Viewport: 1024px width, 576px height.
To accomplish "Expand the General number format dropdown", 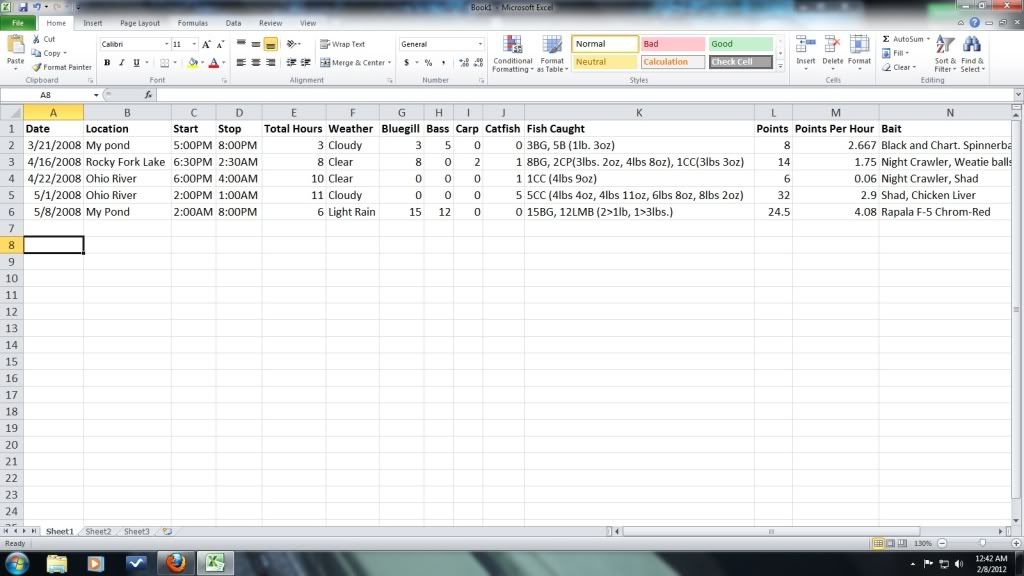I will (x=480, y=44).
